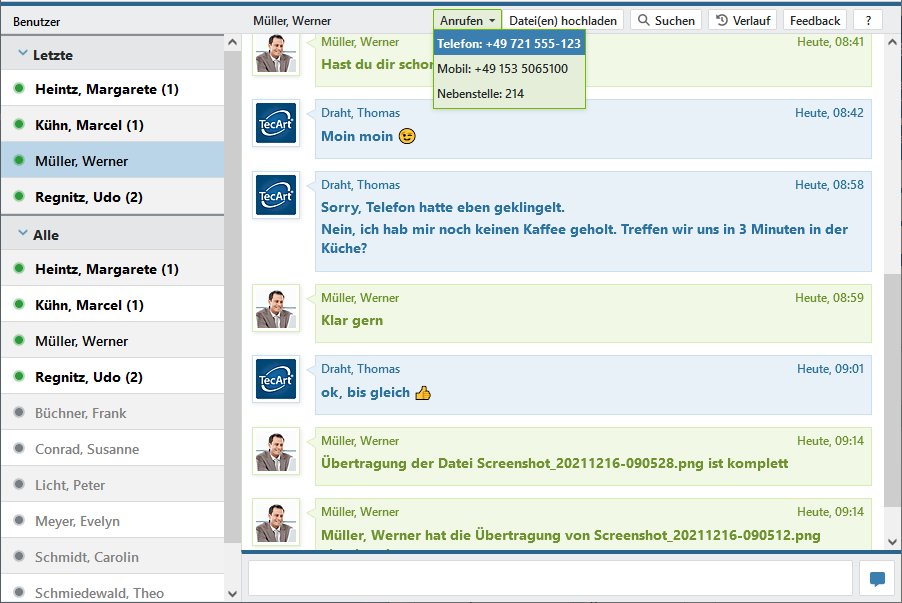Image resolution: width=902 pixels, height=603 pixels.
Task: Click the chat message scrollbar thumb
Action: [892, 390]
